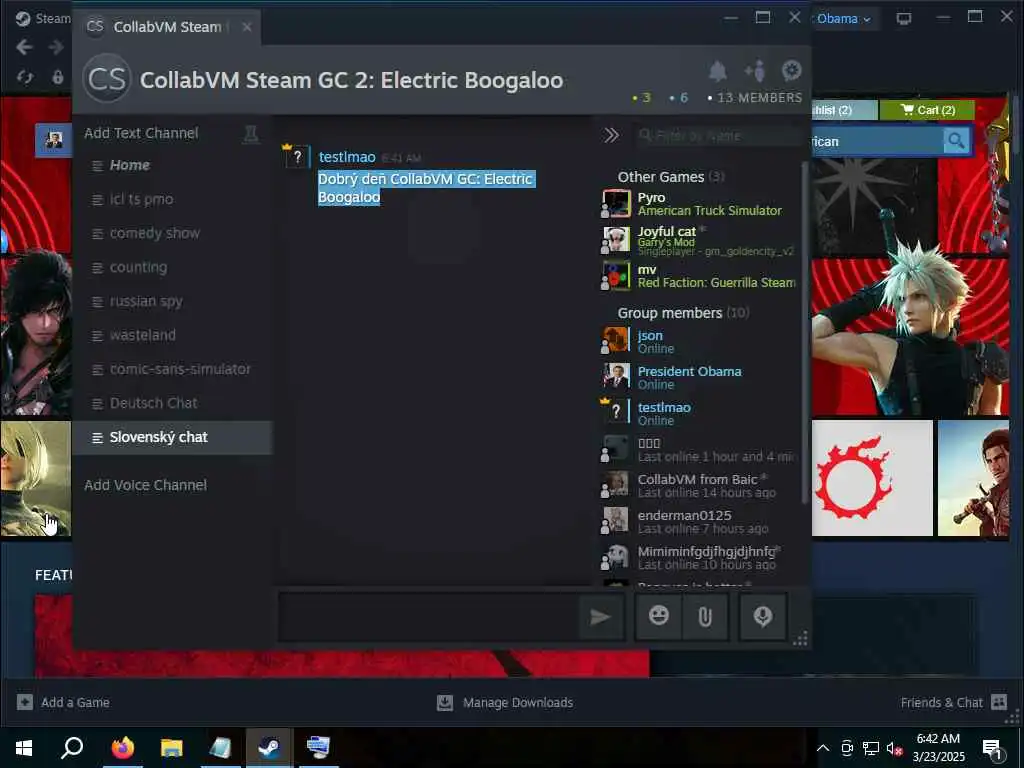Click the pin icon beside Add Text Channel
This screenshot has height=768, width=1024.
(251, 134)
